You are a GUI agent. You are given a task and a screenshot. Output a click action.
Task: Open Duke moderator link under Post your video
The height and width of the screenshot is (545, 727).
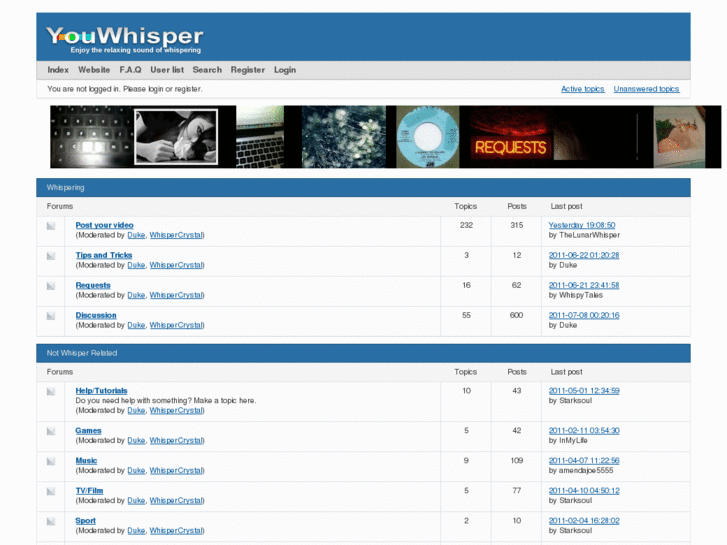136,235
